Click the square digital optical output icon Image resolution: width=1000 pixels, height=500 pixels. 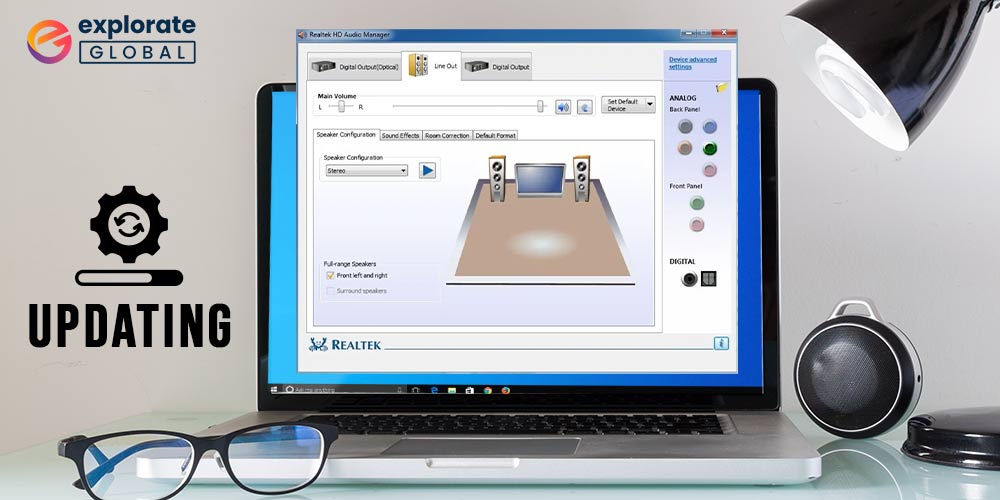tap(709, 279)
